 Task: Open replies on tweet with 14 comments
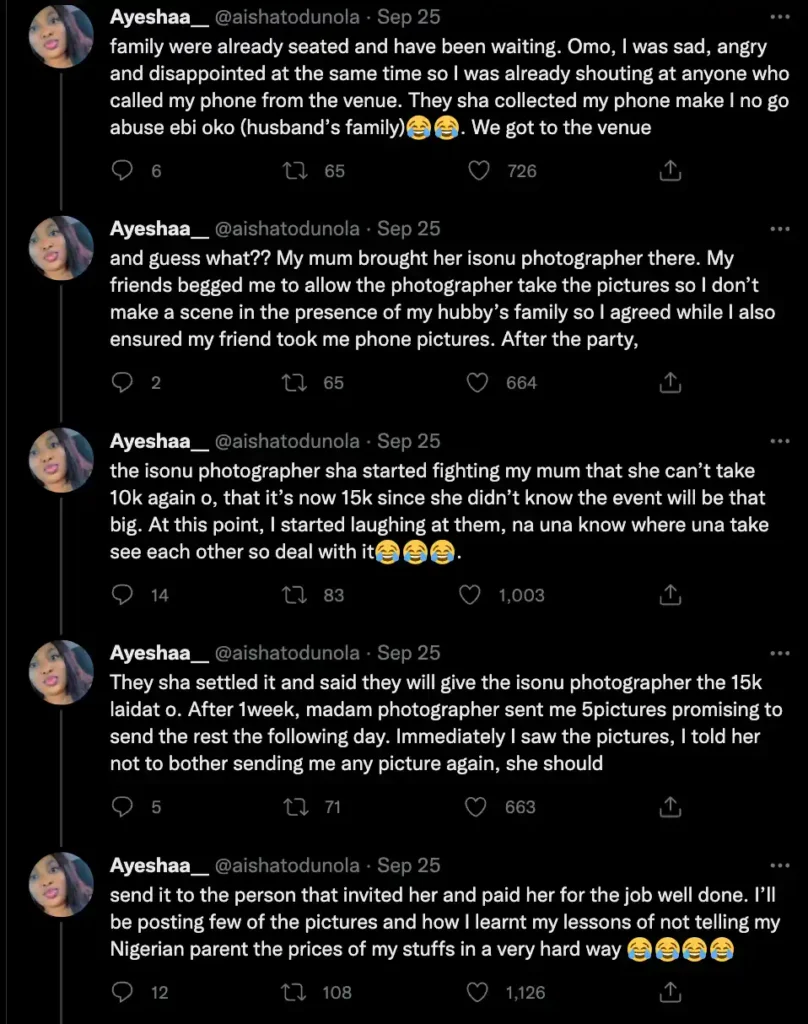pyautogui.click(x=122, y=595)
